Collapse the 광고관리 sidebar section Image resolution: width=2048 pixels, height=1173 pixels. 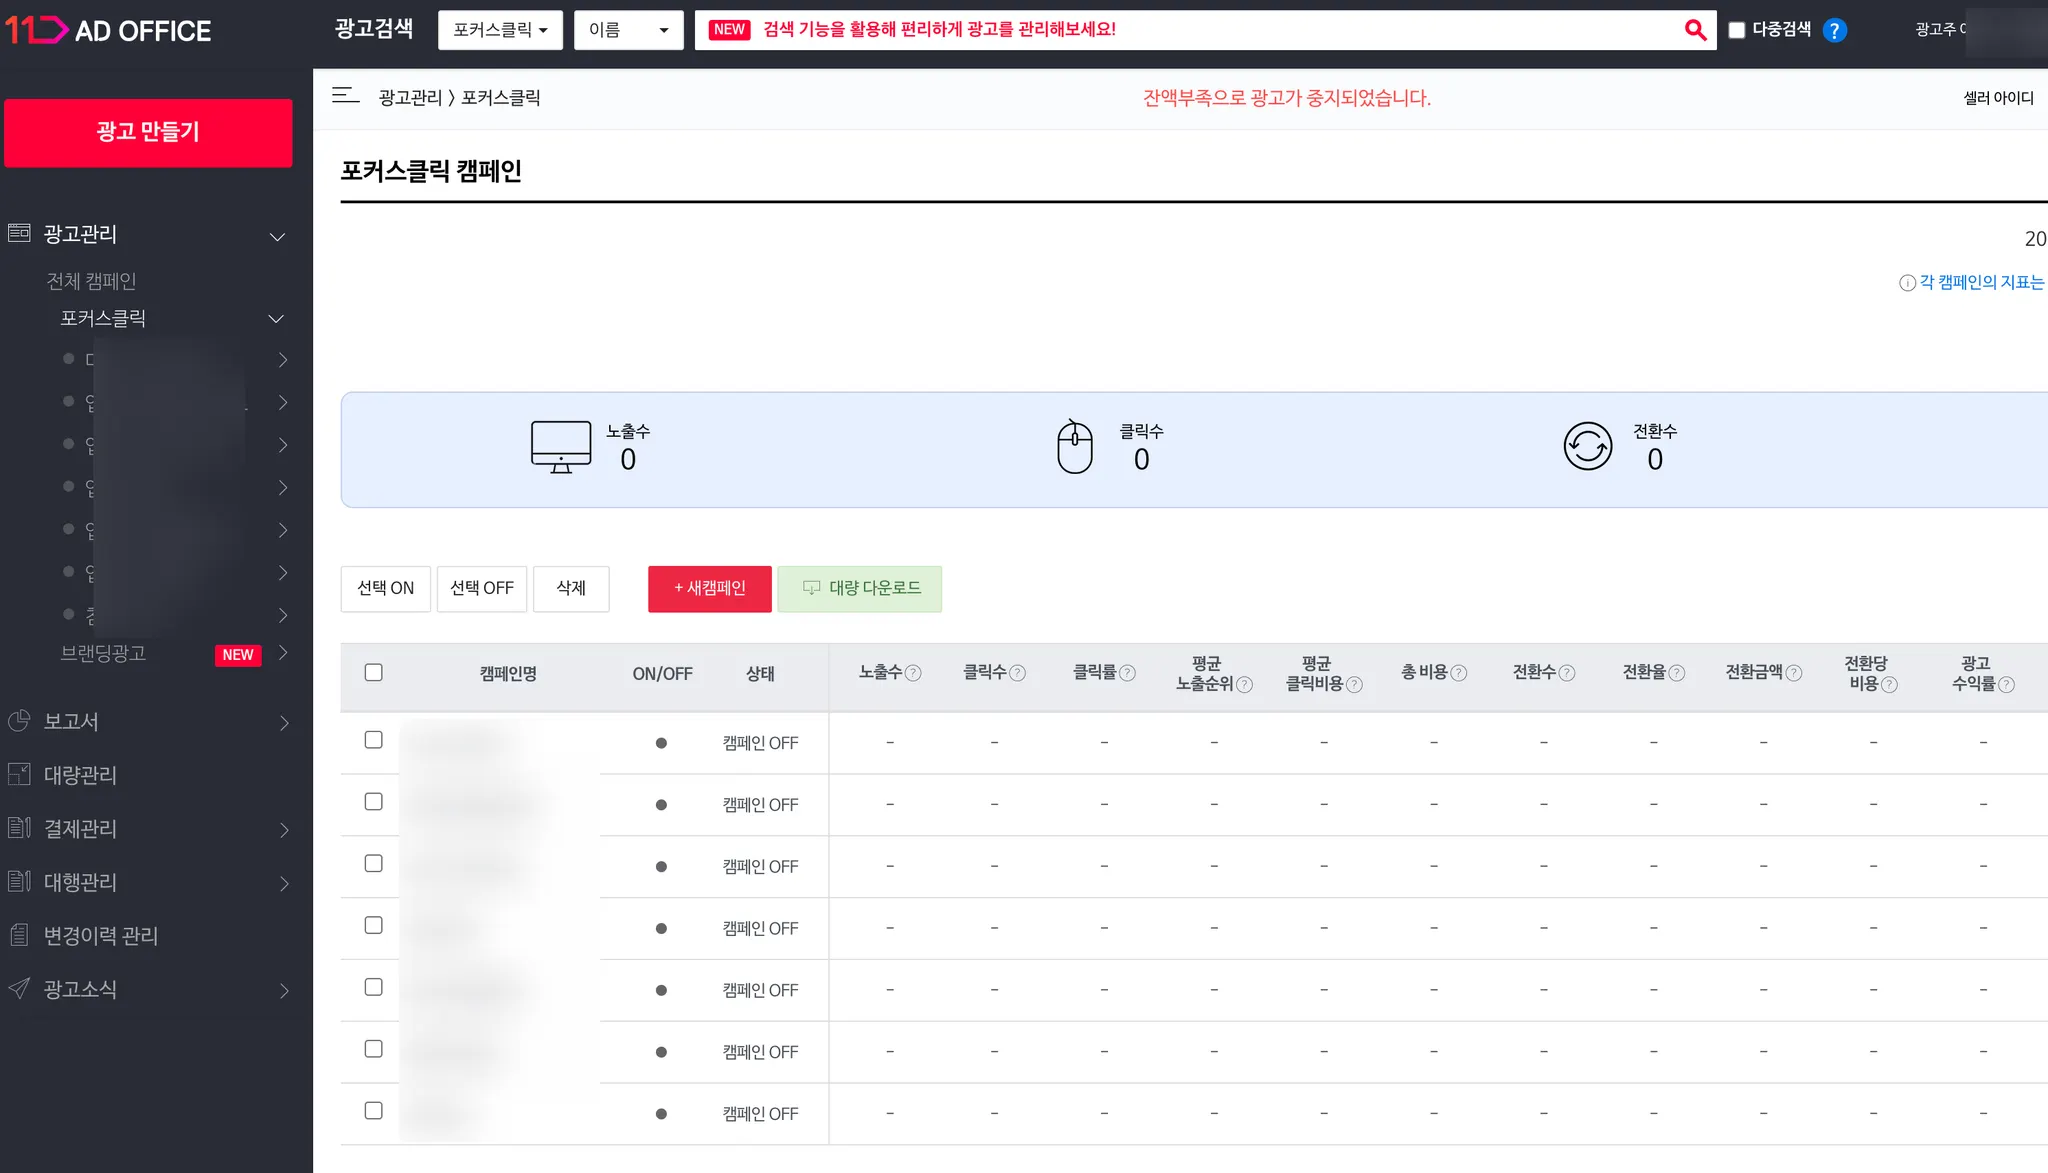point(277,236)
